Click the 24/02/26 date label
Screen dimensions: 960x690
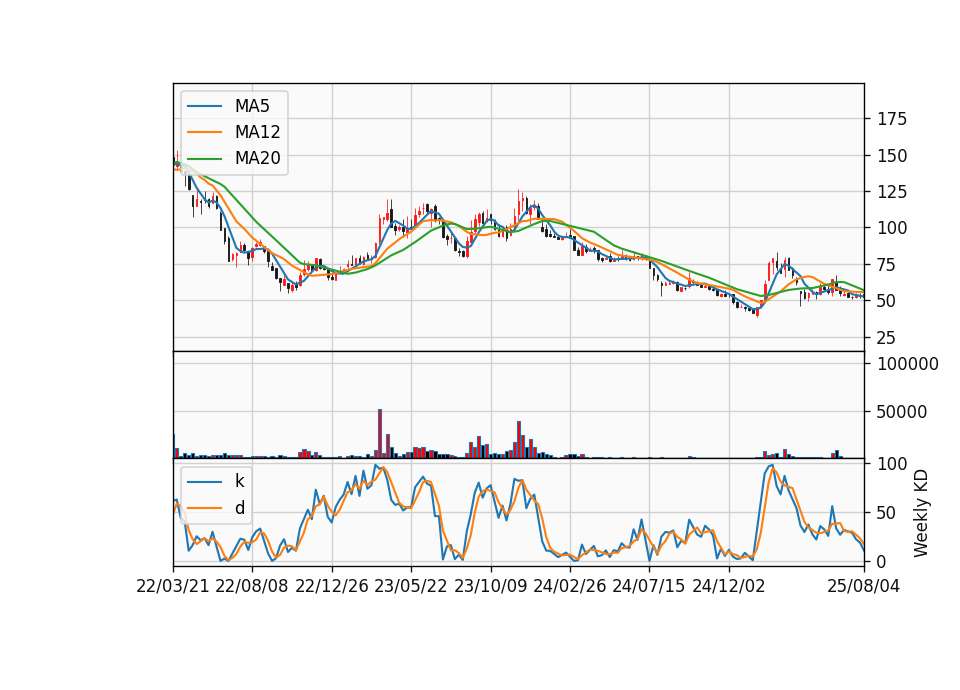570,586
